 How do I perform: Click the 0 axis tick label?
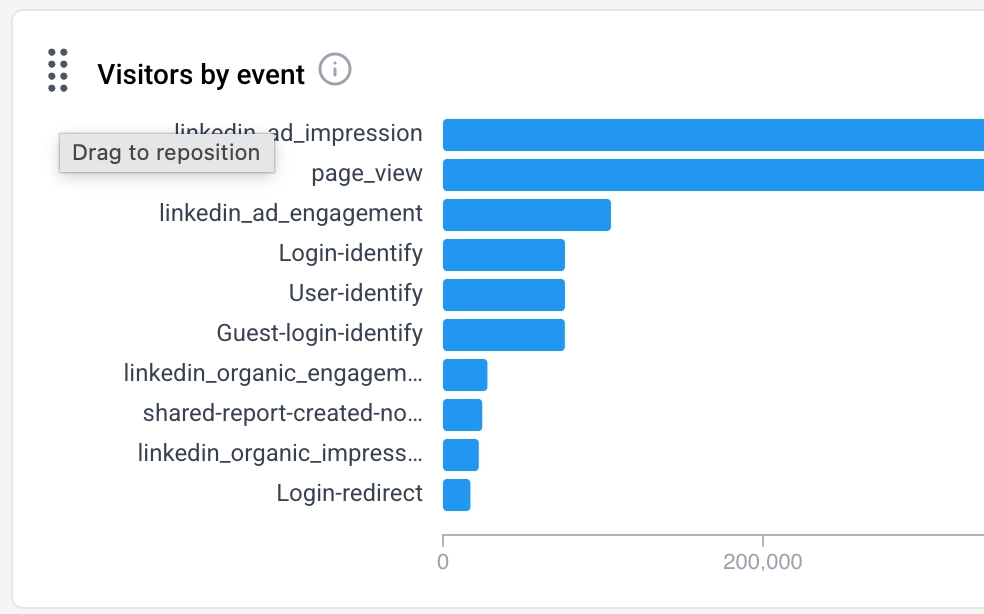443,562
